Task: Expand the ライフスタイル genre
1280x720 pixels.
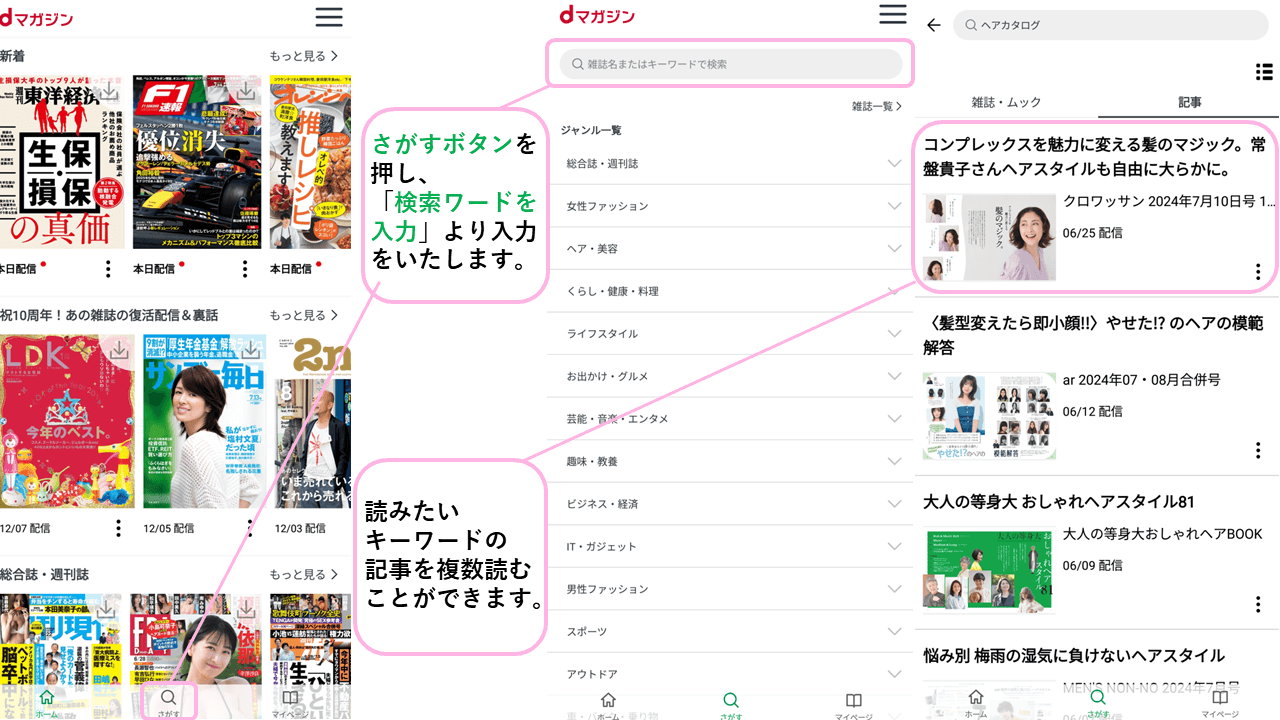Action: [895, 333]
